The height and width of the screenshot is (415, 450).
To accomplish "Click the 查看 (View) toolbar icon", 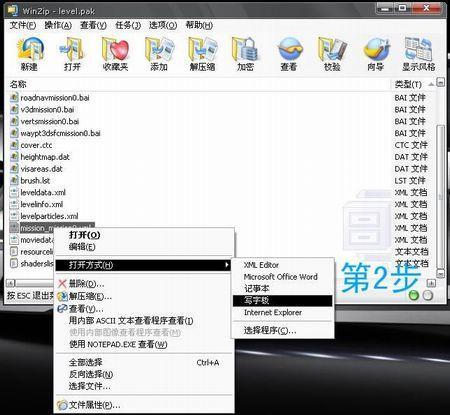I will click(289, 54).
